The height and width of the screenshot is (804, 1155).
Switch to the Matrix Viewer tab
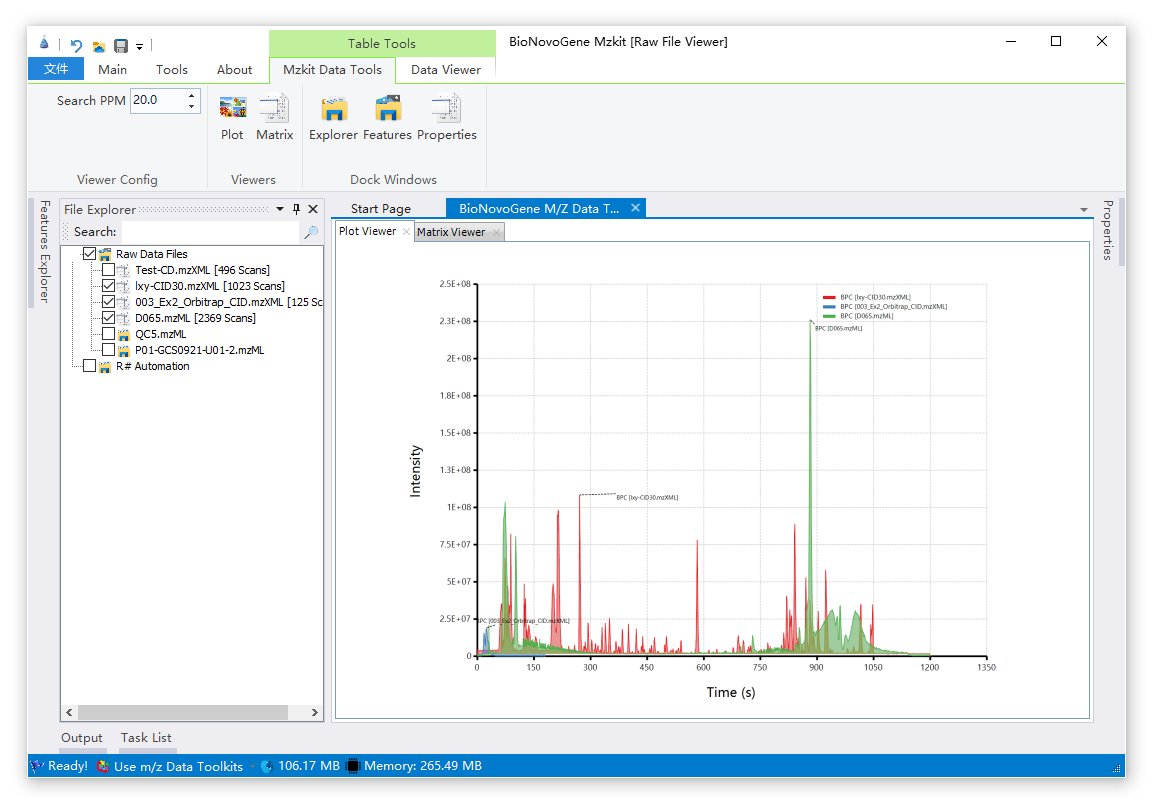coord(450,232)
